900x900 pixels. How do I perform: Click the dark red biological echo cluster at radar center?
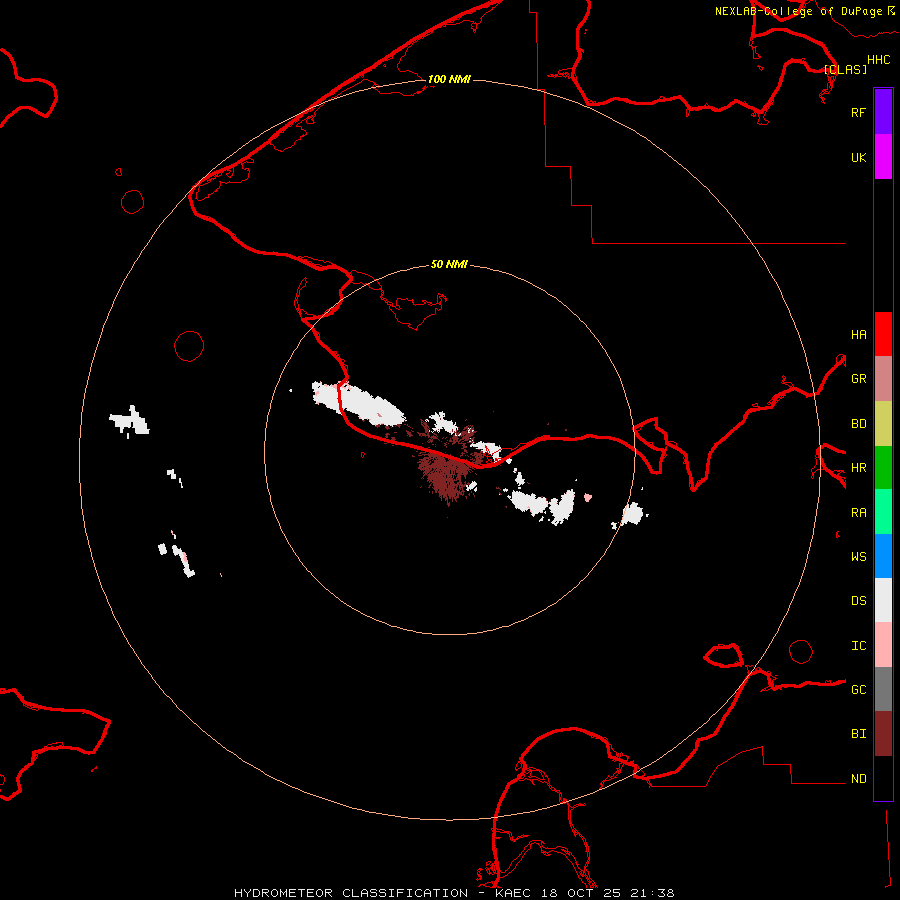tap(445, 471)
